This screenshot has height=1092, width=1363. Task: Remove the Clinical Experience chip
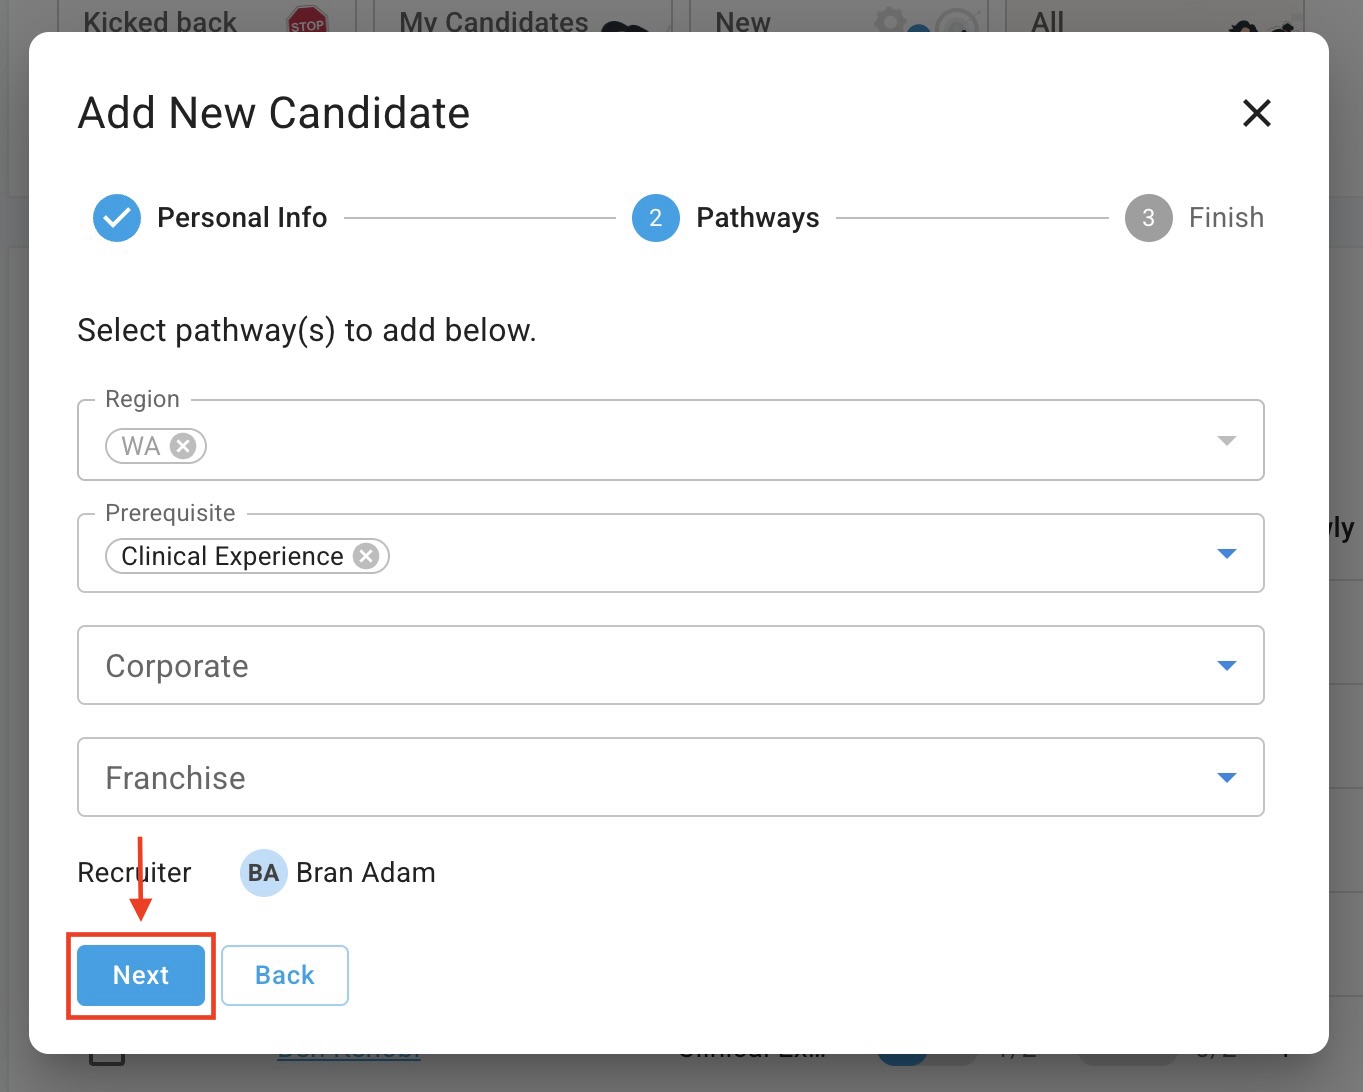367,556
